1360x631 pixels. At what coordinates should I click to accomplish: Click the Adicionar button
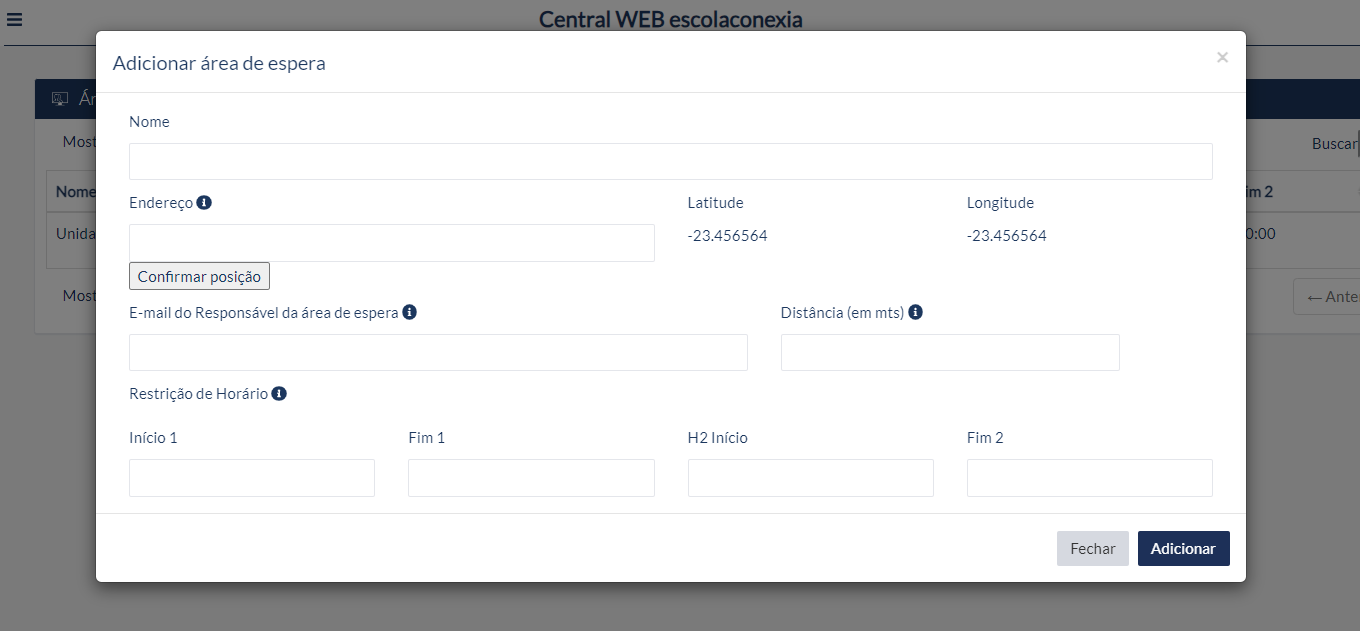click(x=1184, y=548)
